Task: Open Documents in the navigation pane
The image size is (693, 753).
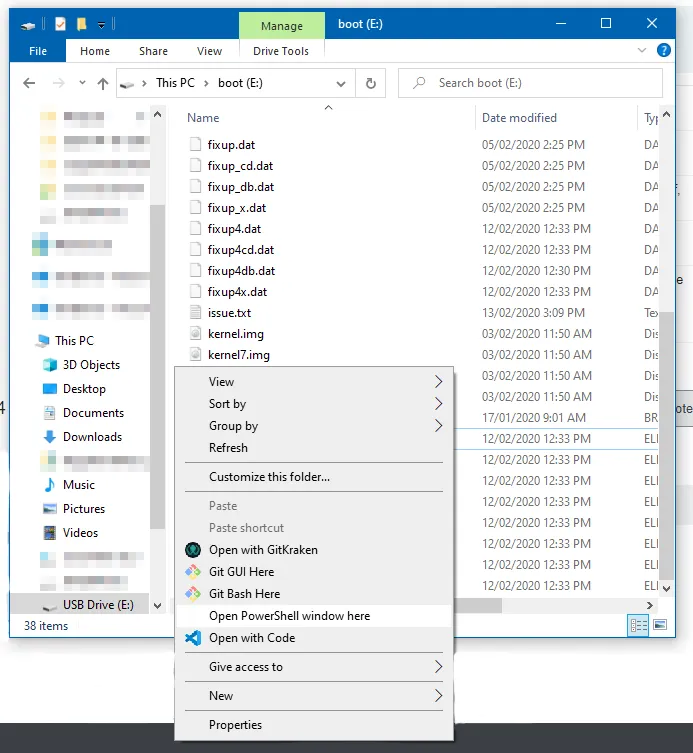Action: pyautogui.click(x=93, y=413)
